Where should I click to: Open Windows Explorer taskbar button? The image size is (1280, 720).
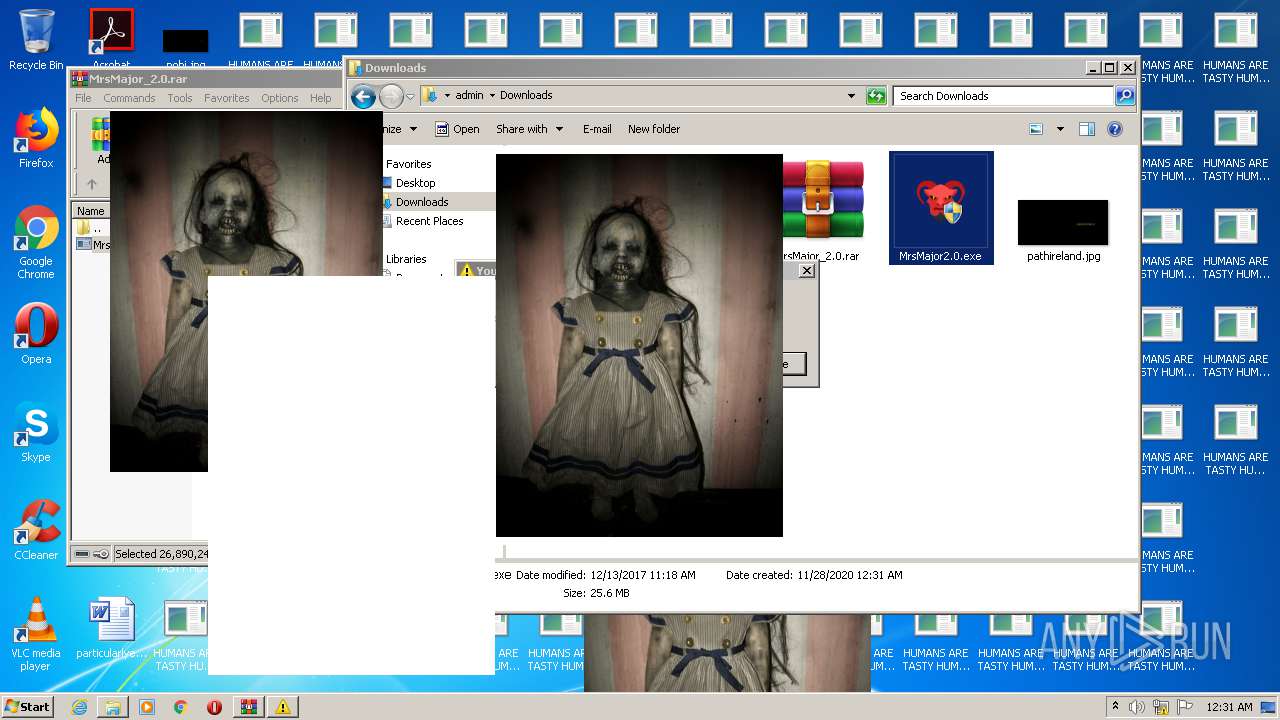tap(113, 707)
